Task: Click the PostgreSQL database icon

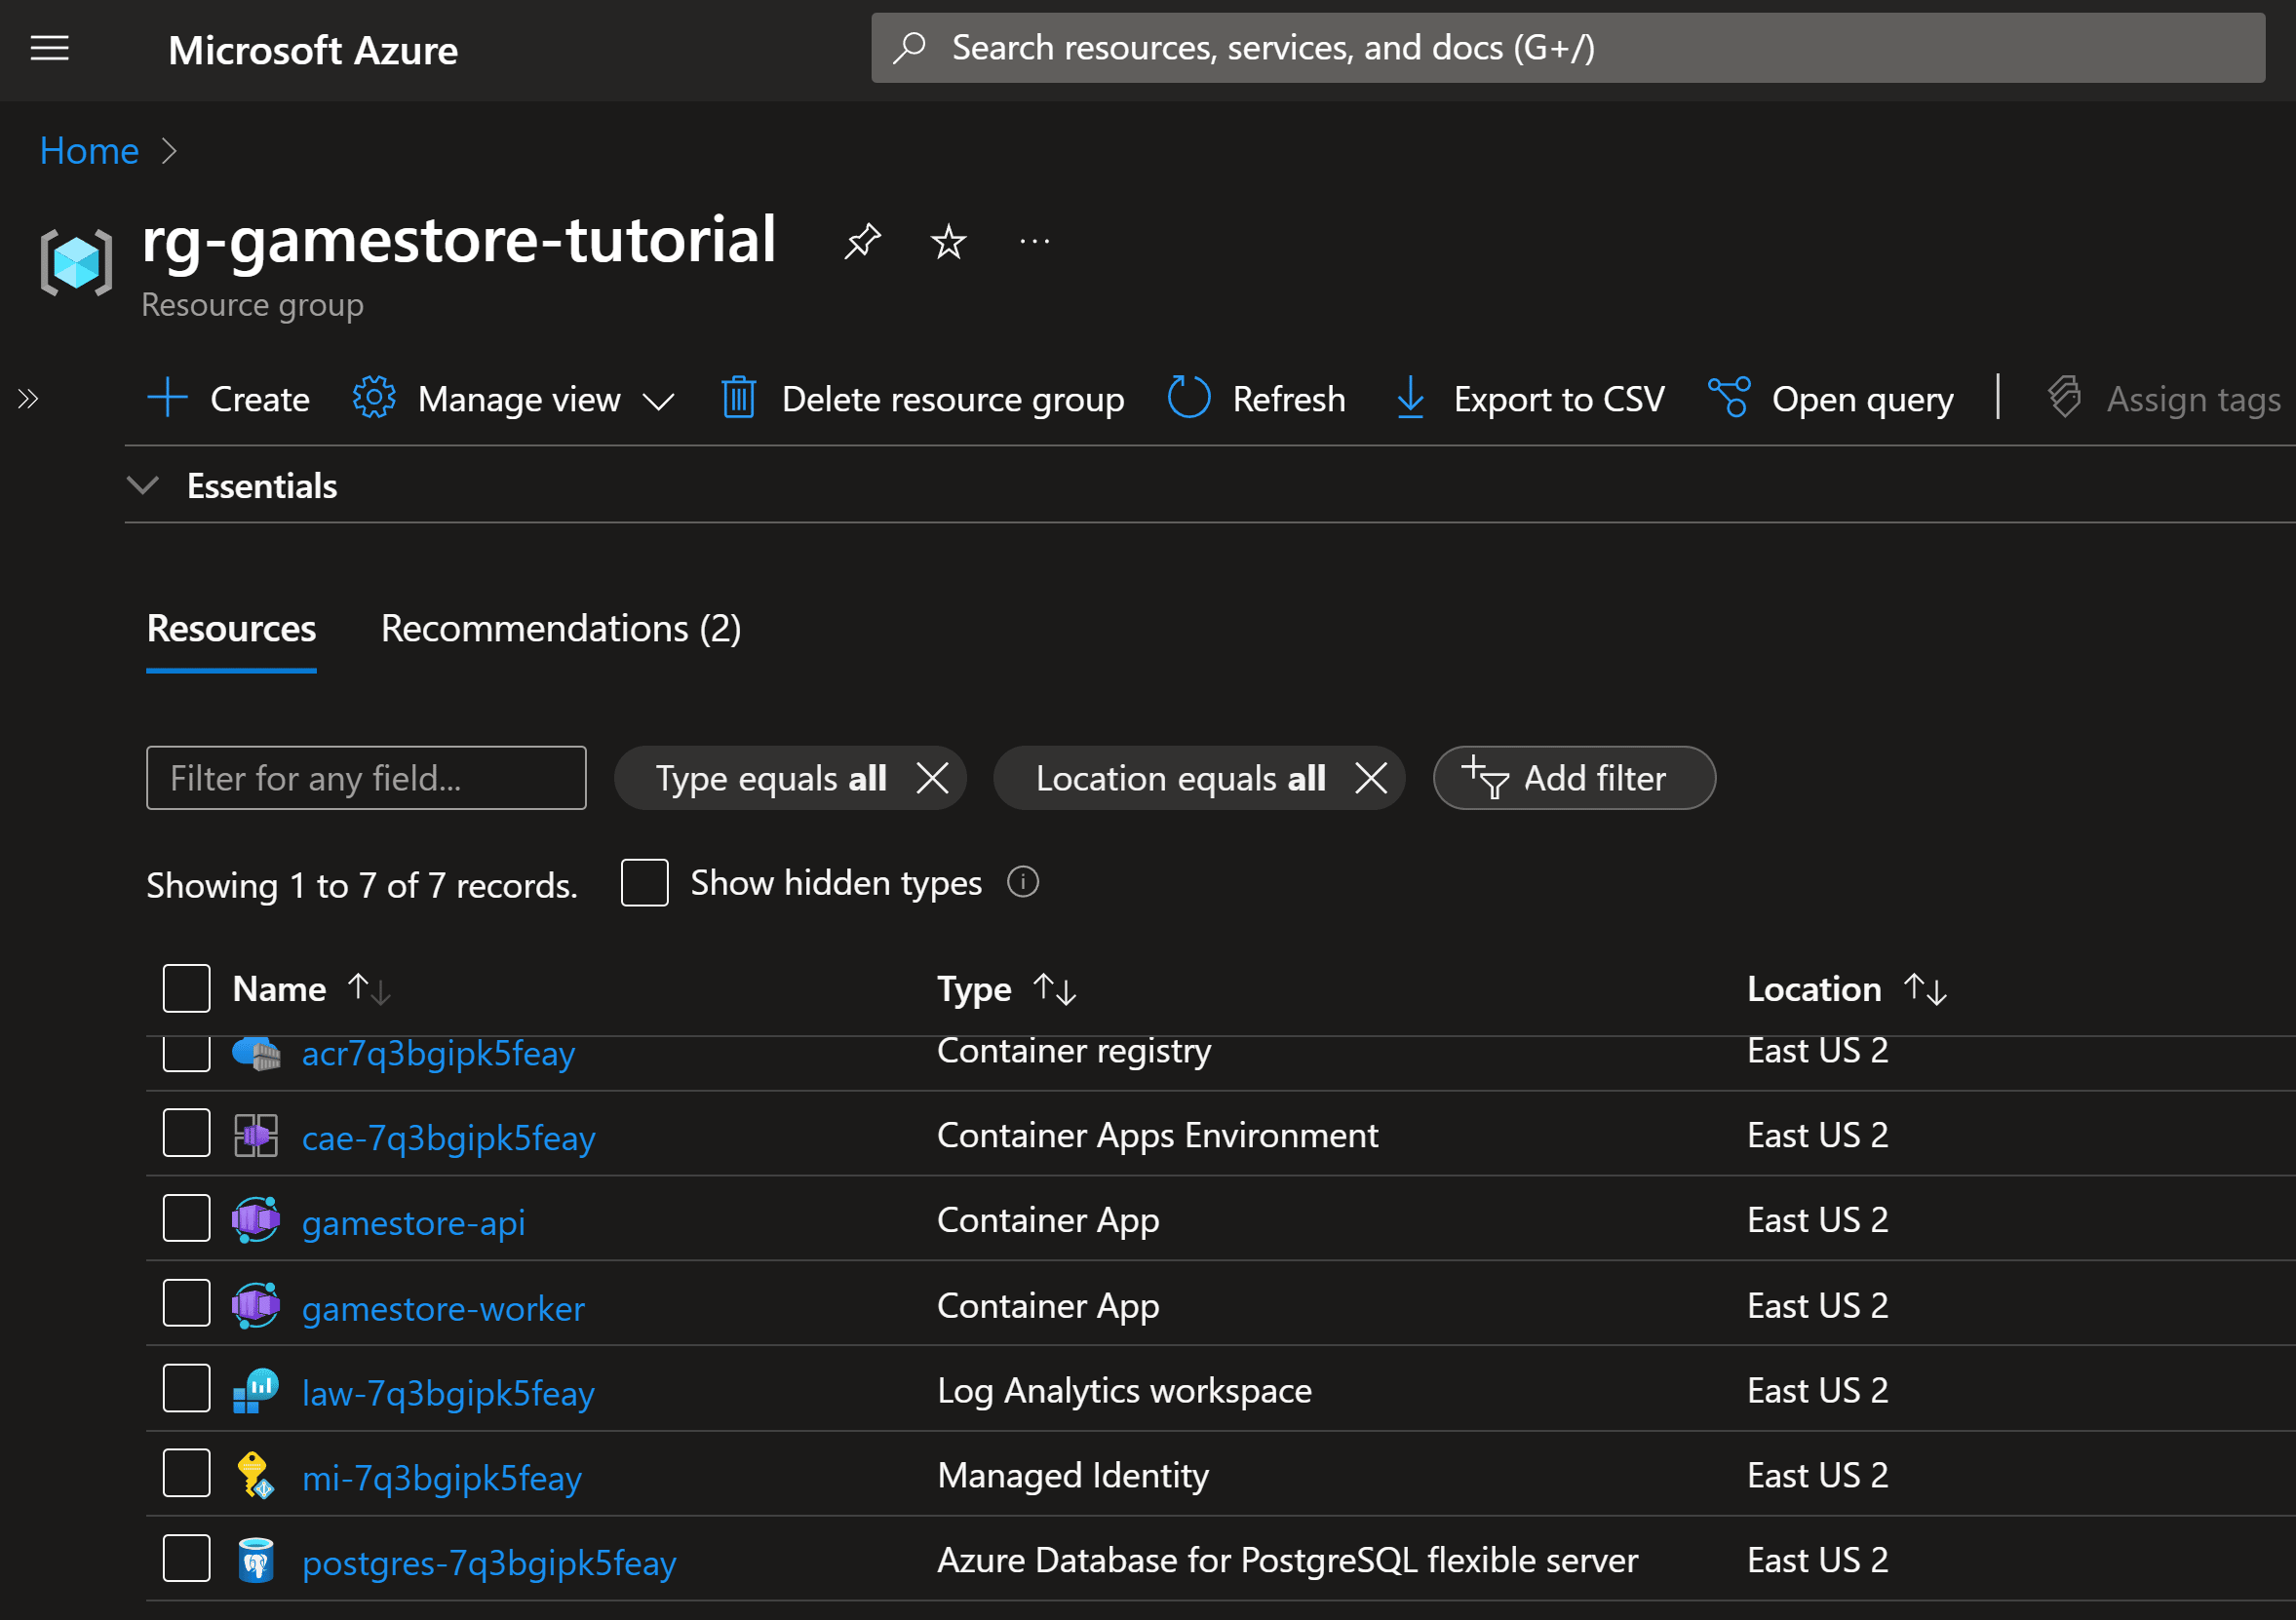Action: tap(256, 1561)
